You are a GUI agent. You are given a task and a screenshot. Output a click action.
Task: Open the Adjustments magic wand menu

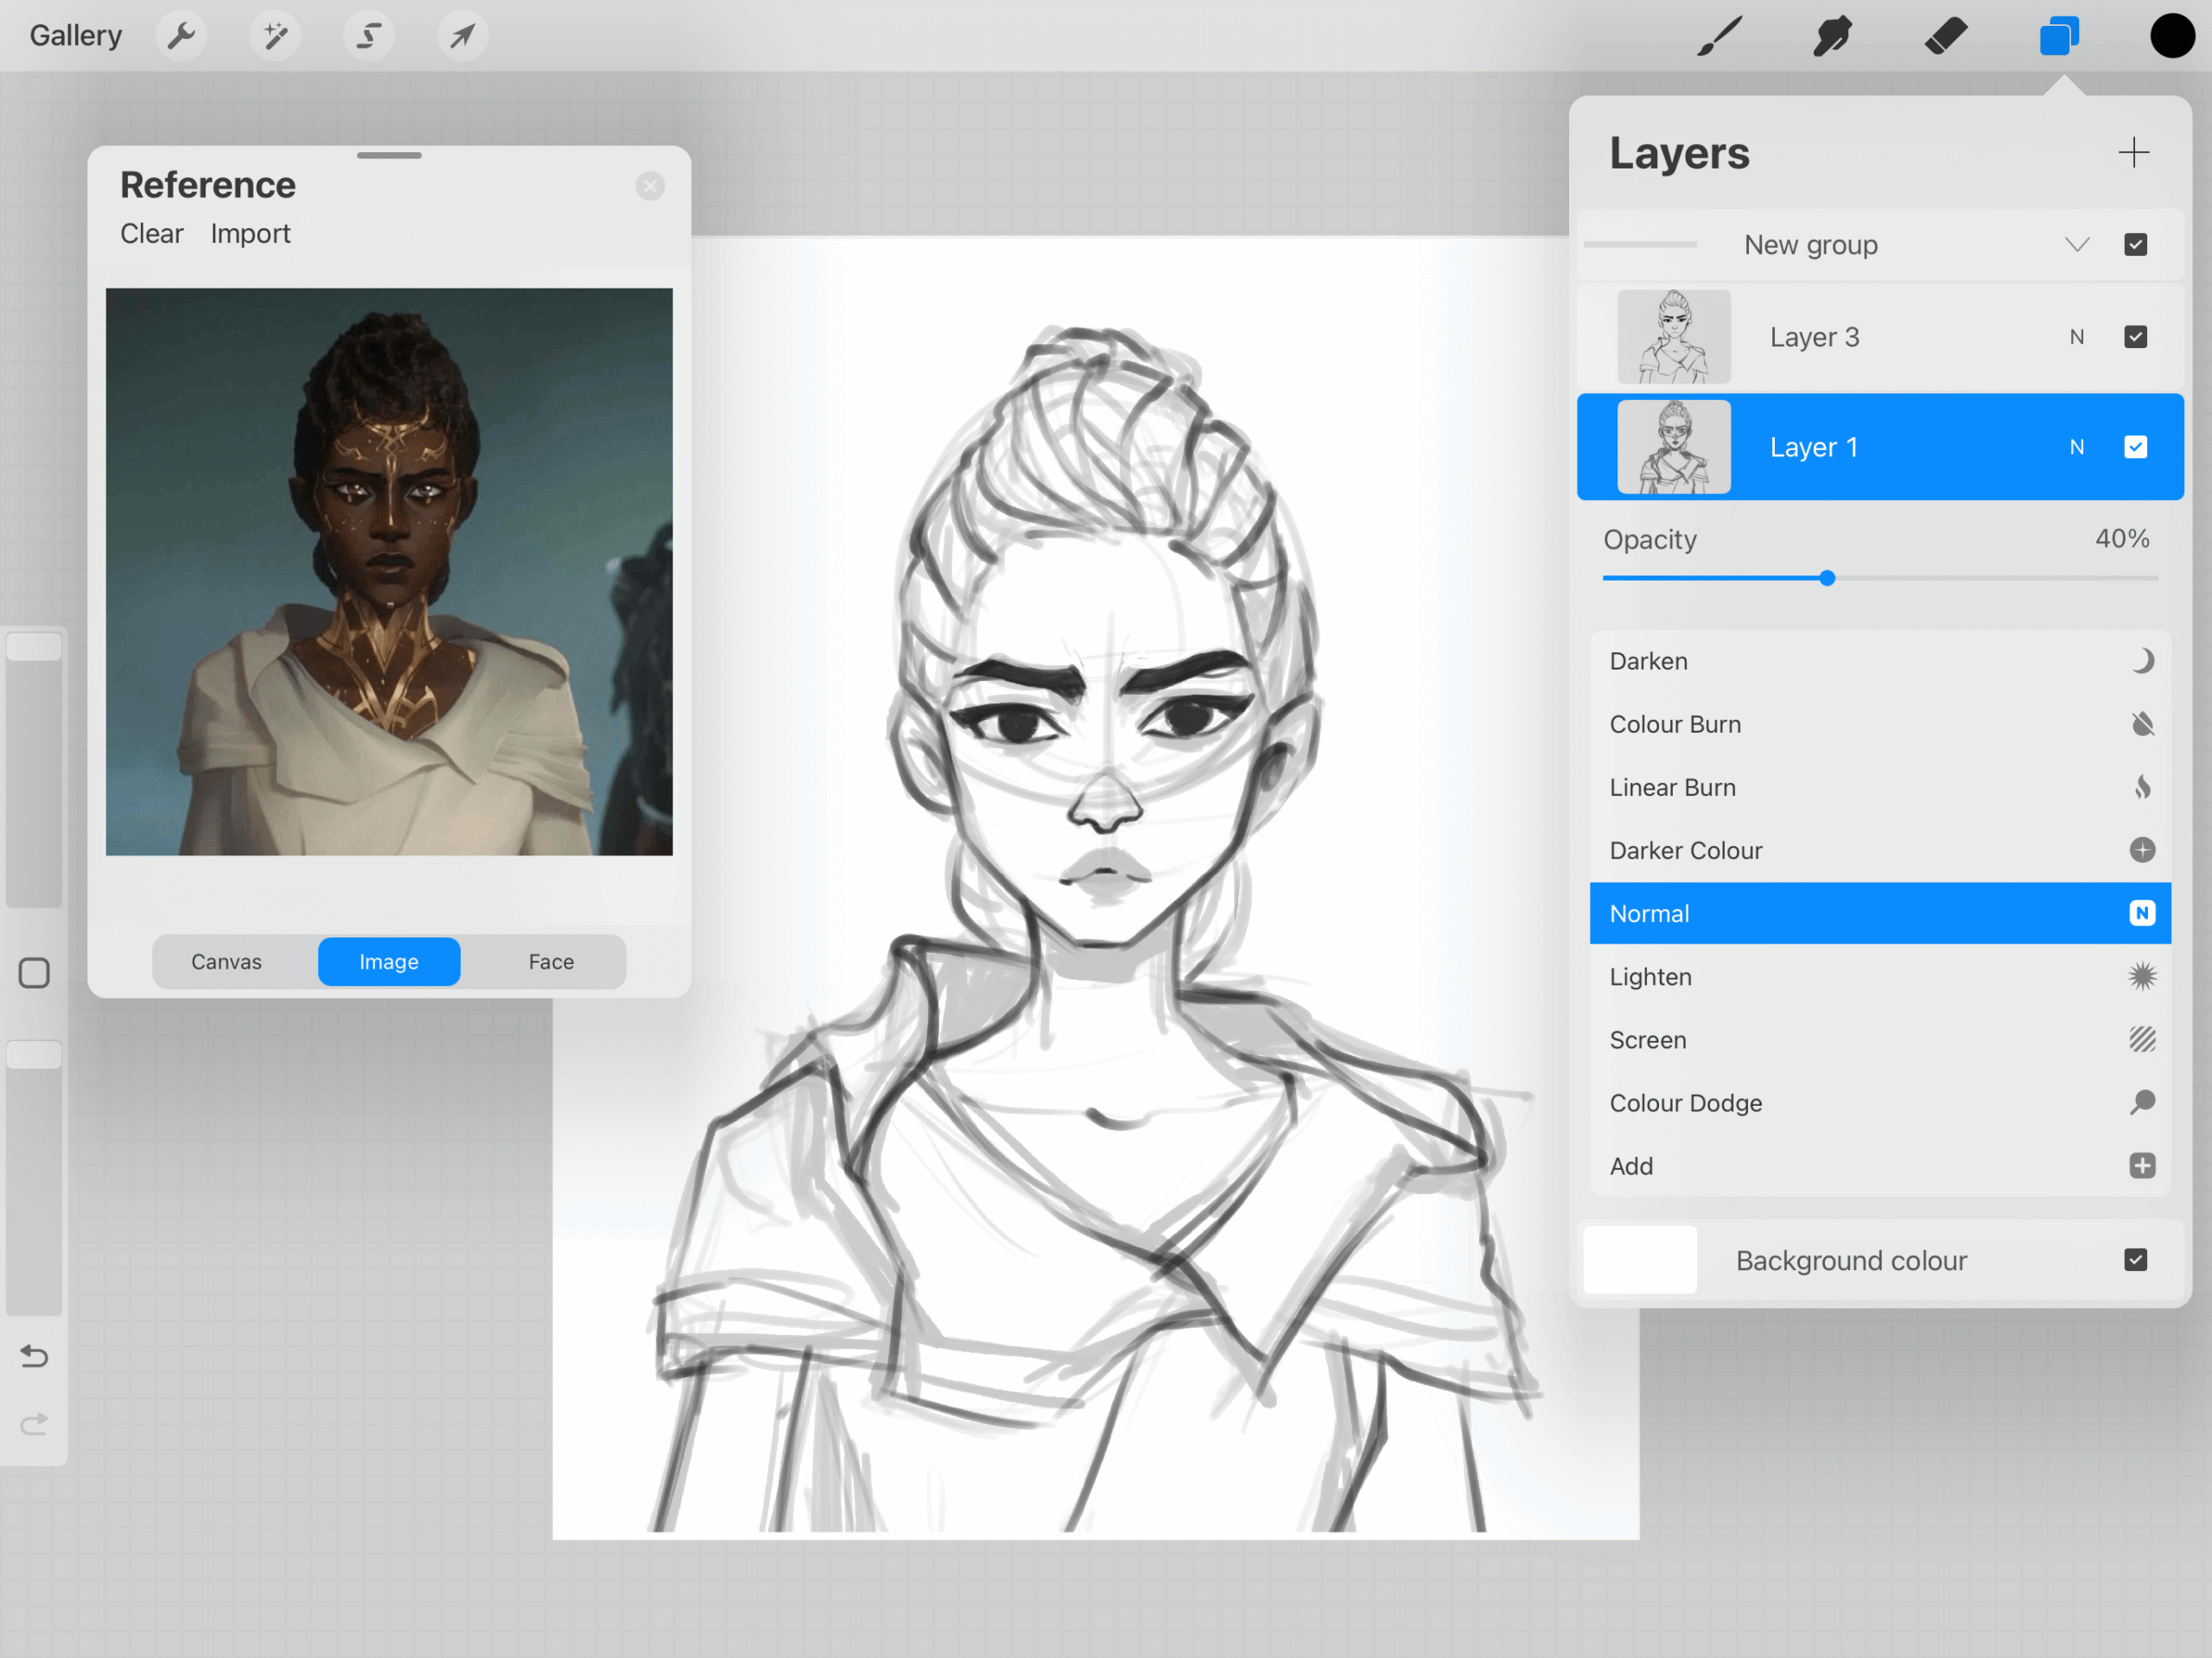click(275, 36)
